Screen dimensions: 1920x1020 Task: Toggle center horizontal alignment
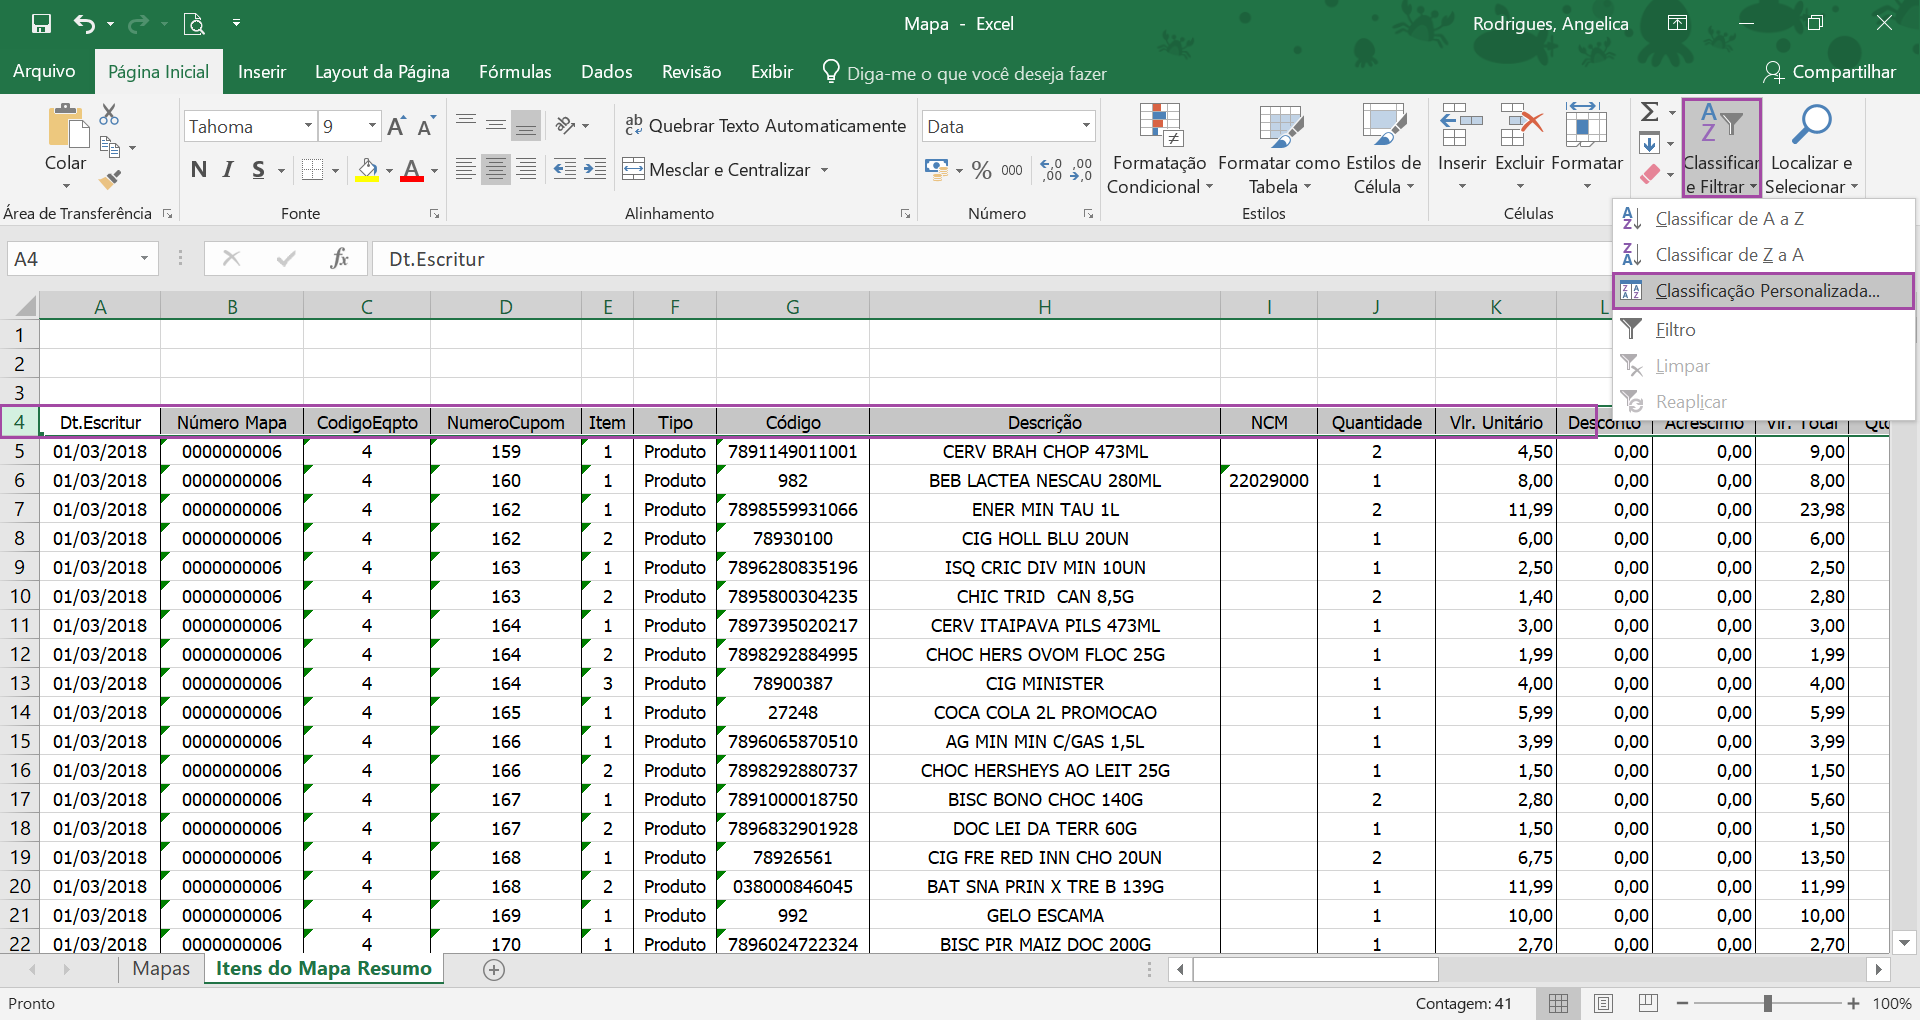495,170
